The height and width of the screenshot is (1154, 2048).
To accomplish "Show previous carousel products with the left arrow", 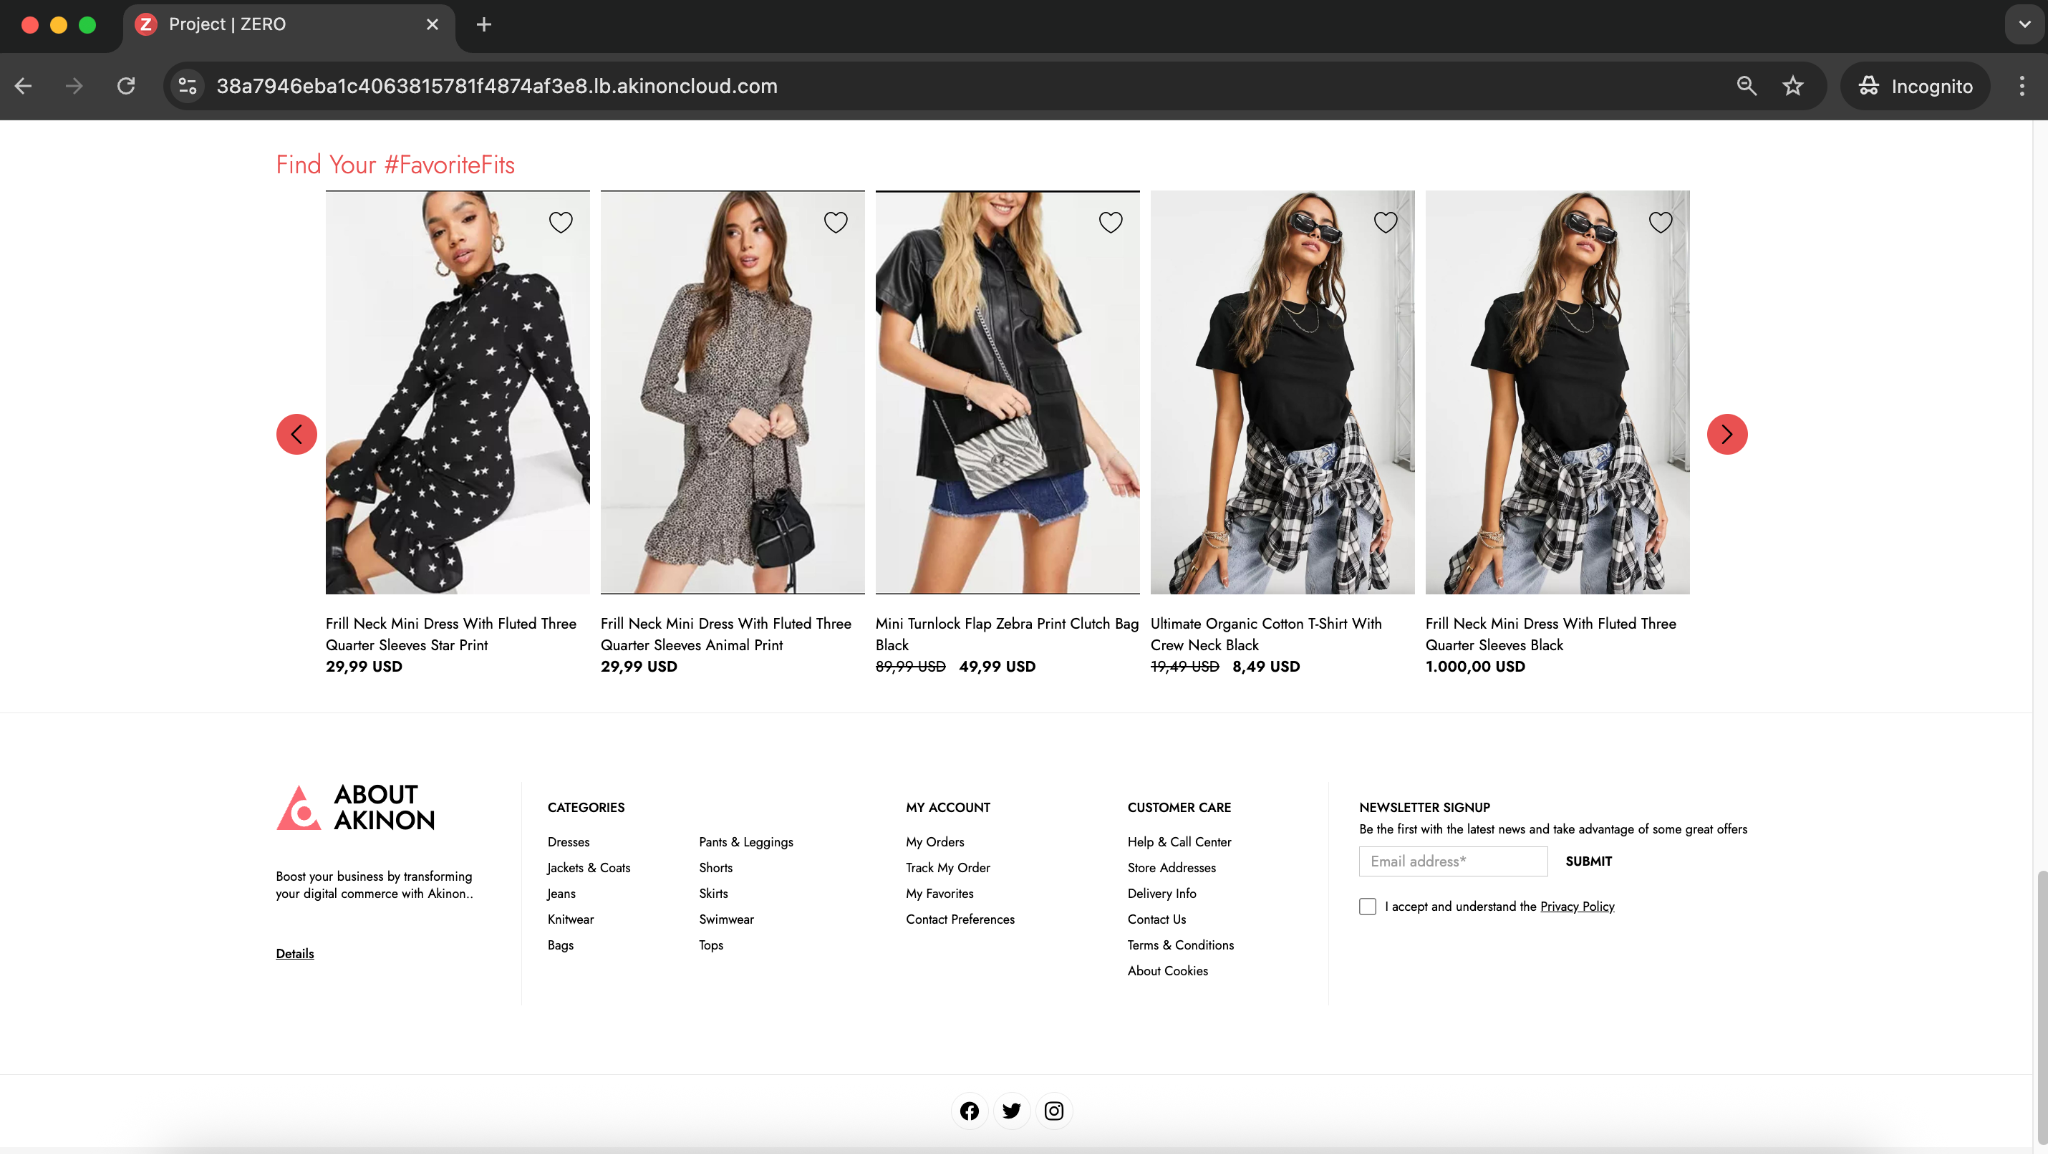I will [x=297, y=434].
